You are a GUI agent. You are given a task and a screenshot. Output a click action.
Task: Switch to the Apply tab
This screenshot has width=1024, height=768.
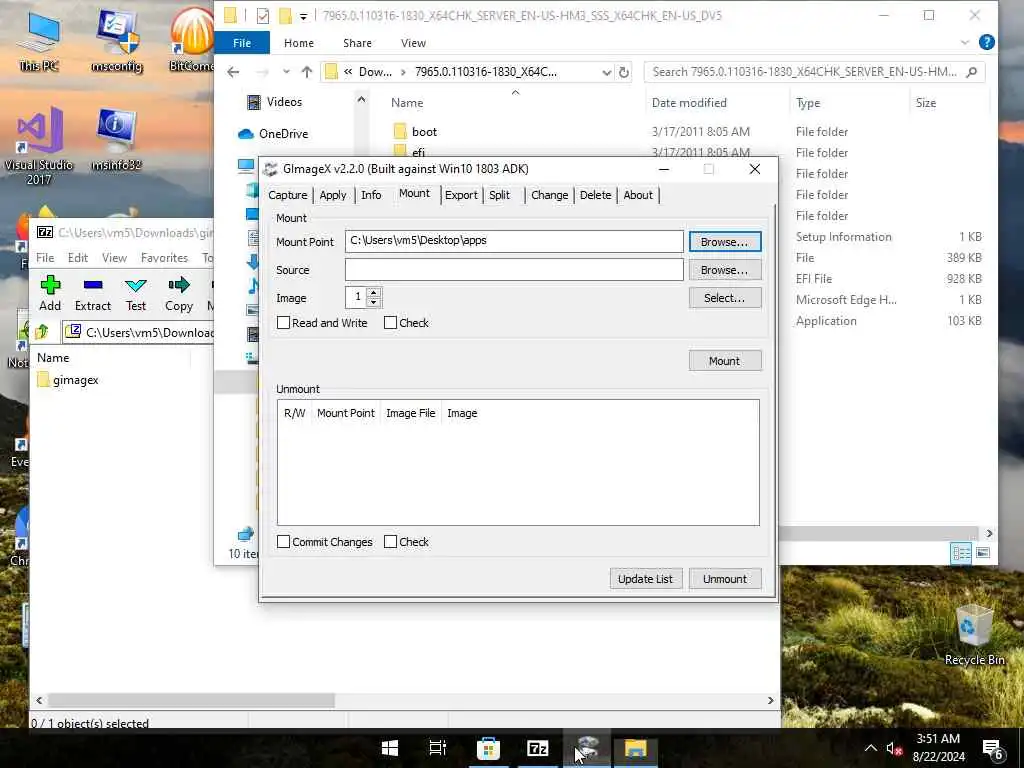[332, 195]
